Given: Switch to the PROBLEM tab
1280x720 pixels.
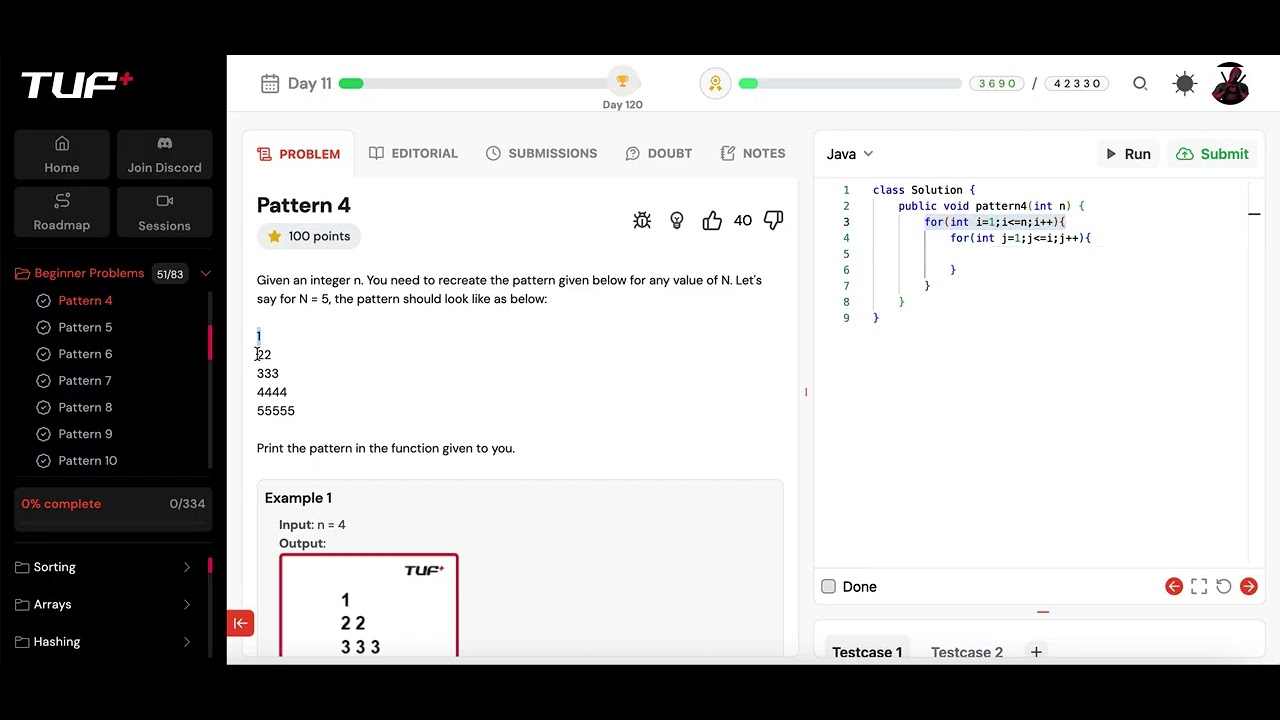Looking at the screenshot, I should (298, 154).
